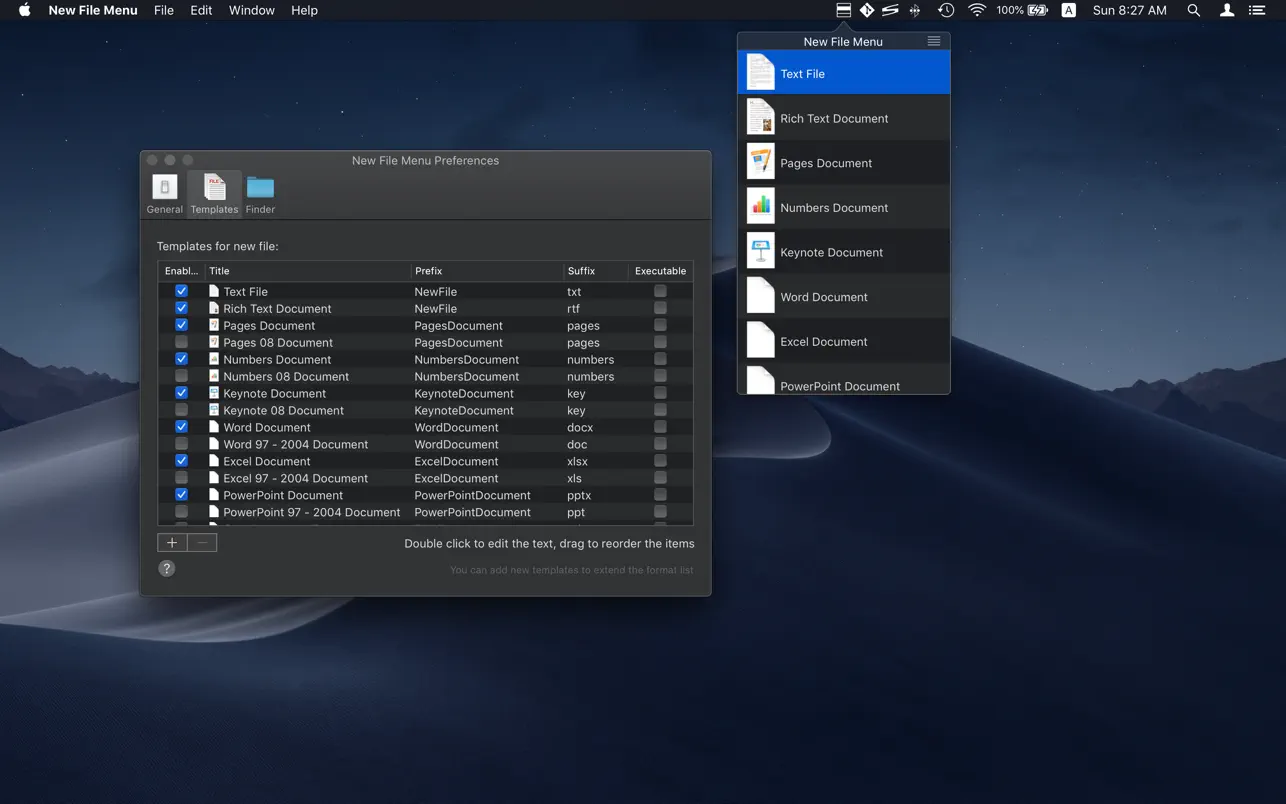Open the popup hamburger options menu
The image size is (1286, 804).
click(933, 41)
